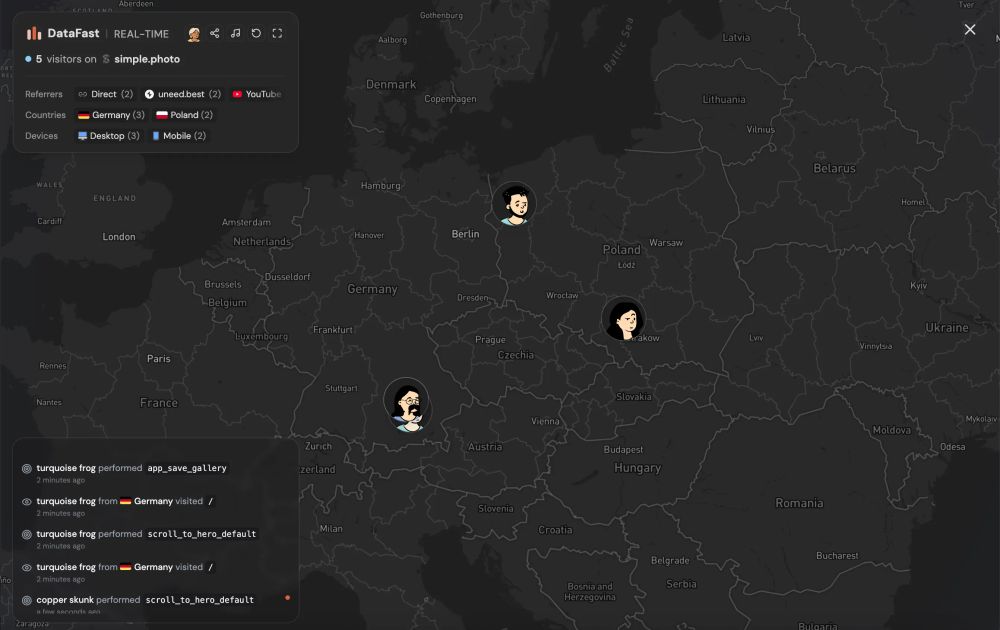The image size is (1000, 630).
Task: Filter by Poland country chip
Action: [x=184, y=115]
